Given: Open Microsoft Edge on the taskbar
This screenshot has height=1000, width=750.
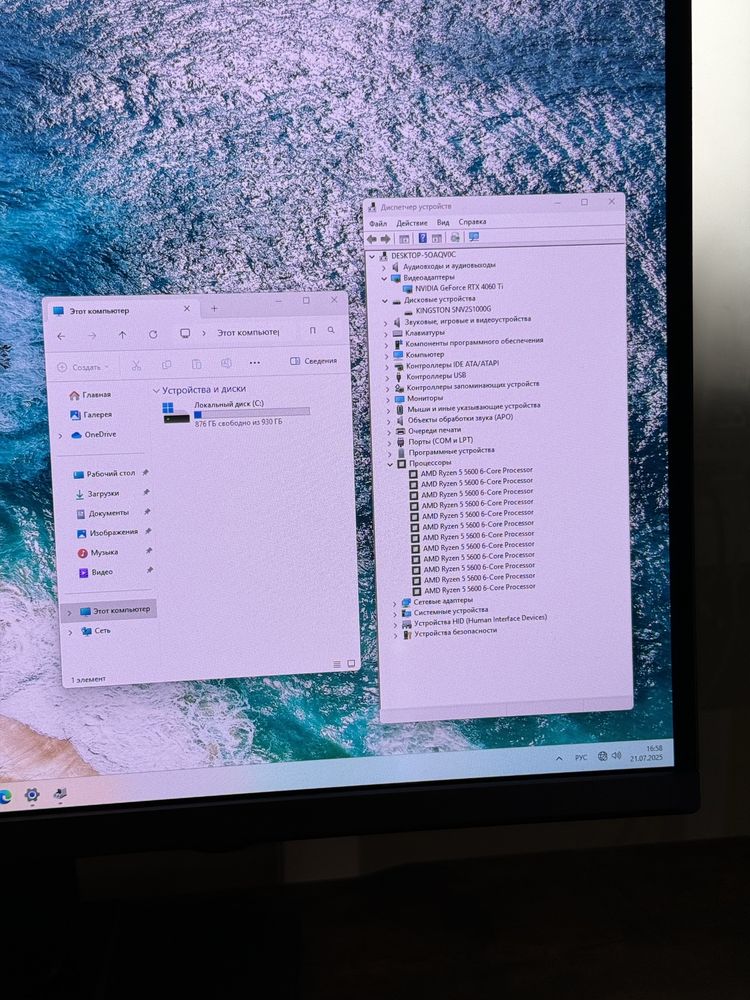Looking at the screenshot, I should tap(4, 796).
